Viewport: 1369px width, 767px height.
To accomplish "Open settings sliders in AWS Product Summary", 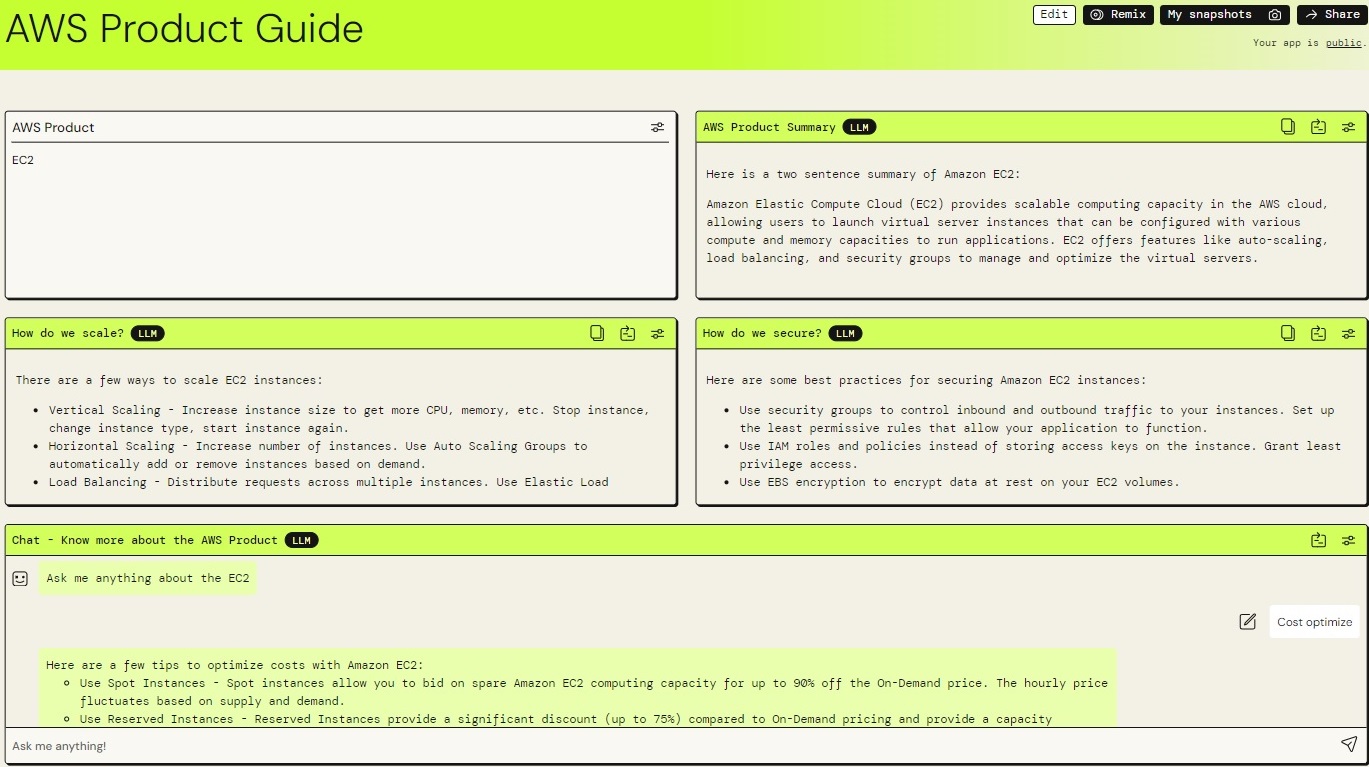I will tap(1348, 127).
